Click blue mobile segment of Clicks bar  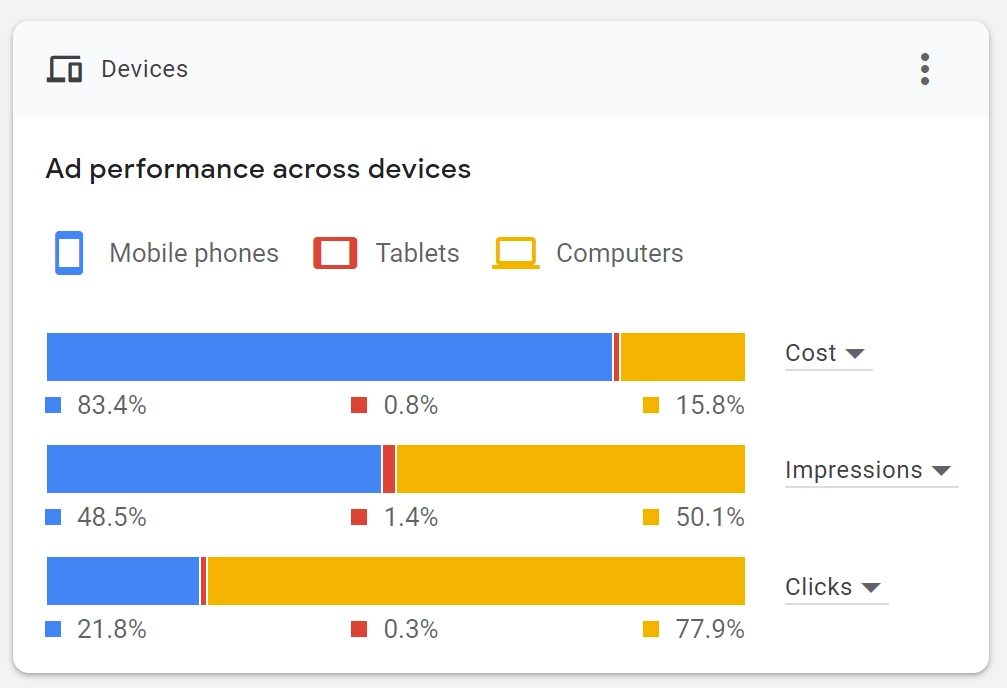(123, 581)
